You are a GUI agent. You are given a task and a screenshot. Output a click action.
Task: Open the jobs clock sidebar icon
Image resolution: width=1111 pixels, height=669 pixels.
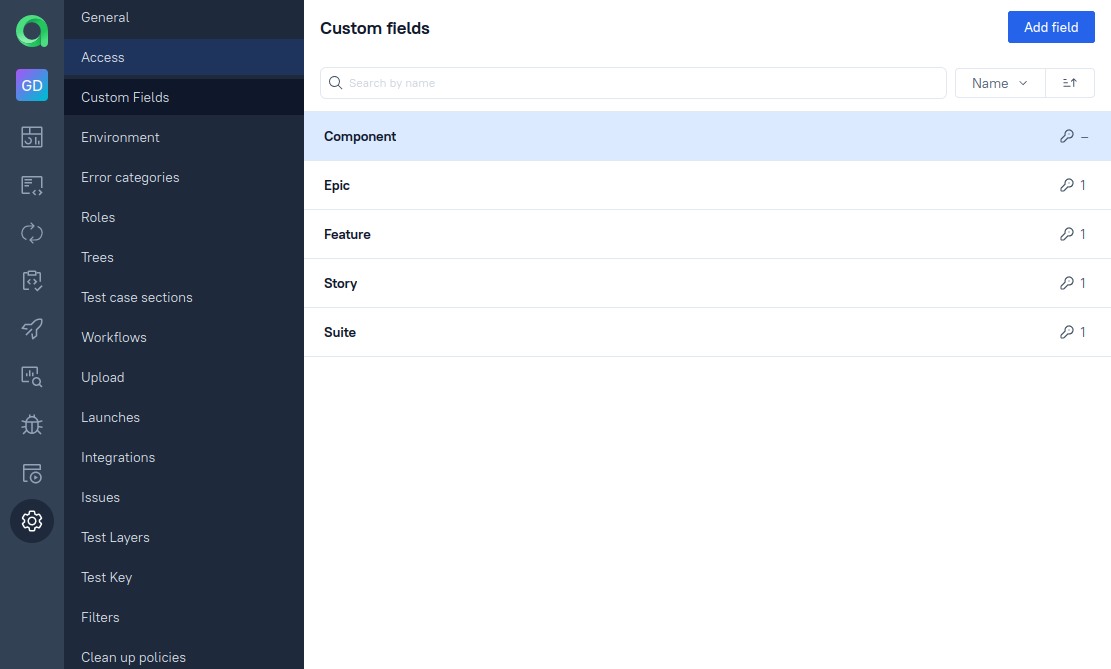point(31,473)
